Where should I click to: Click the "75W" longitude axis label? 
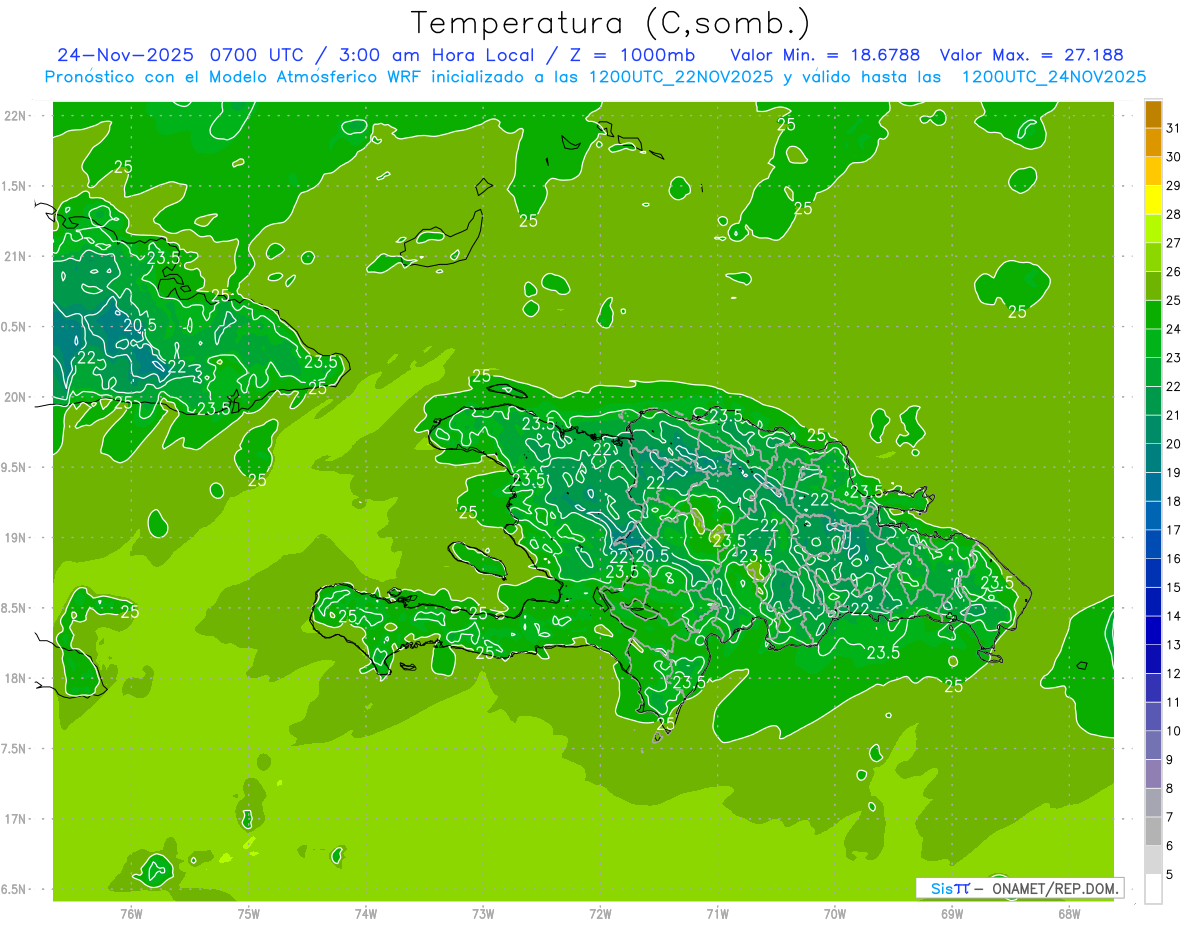(249, 913)
